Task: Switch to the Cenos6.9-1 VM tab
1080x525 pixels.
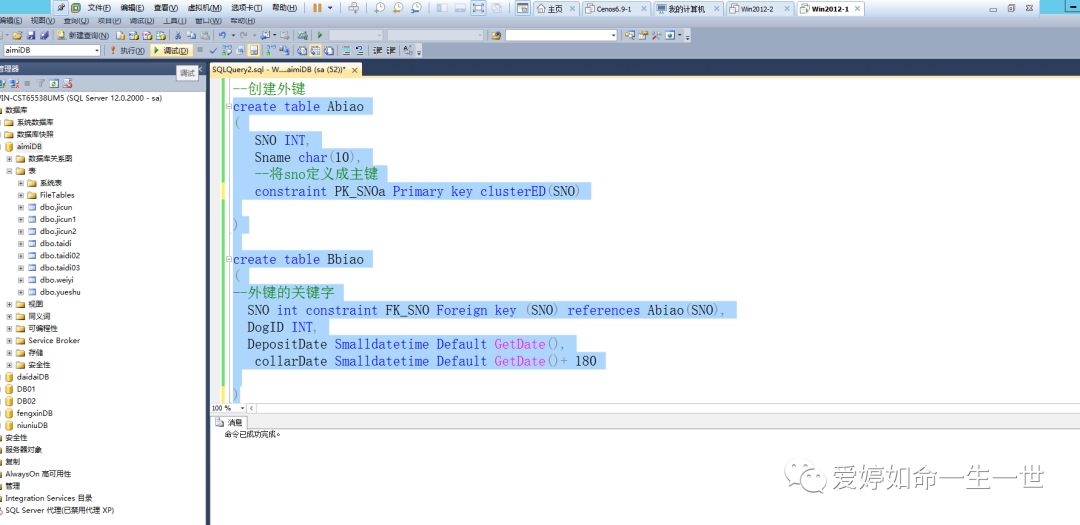Action: tap(615, 8)
